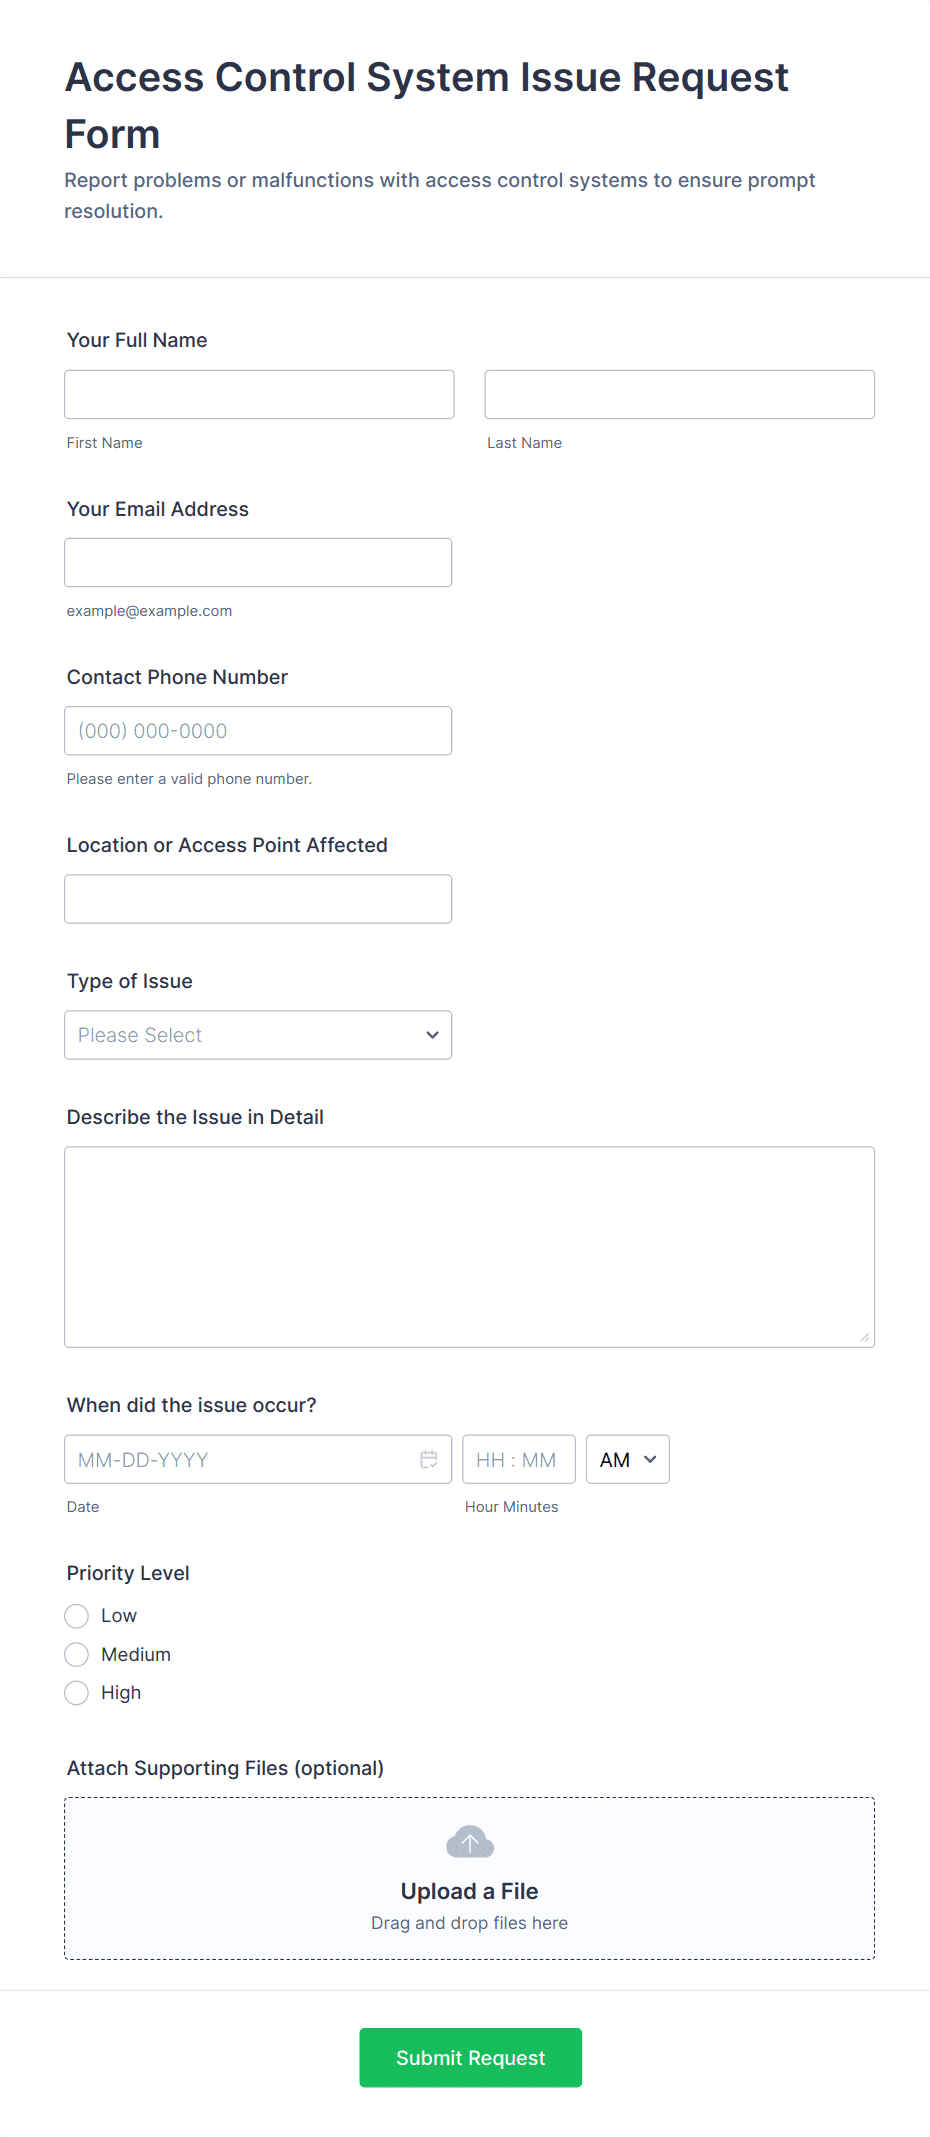
Task: Click the HH : MM time input
Action: 518,1459
